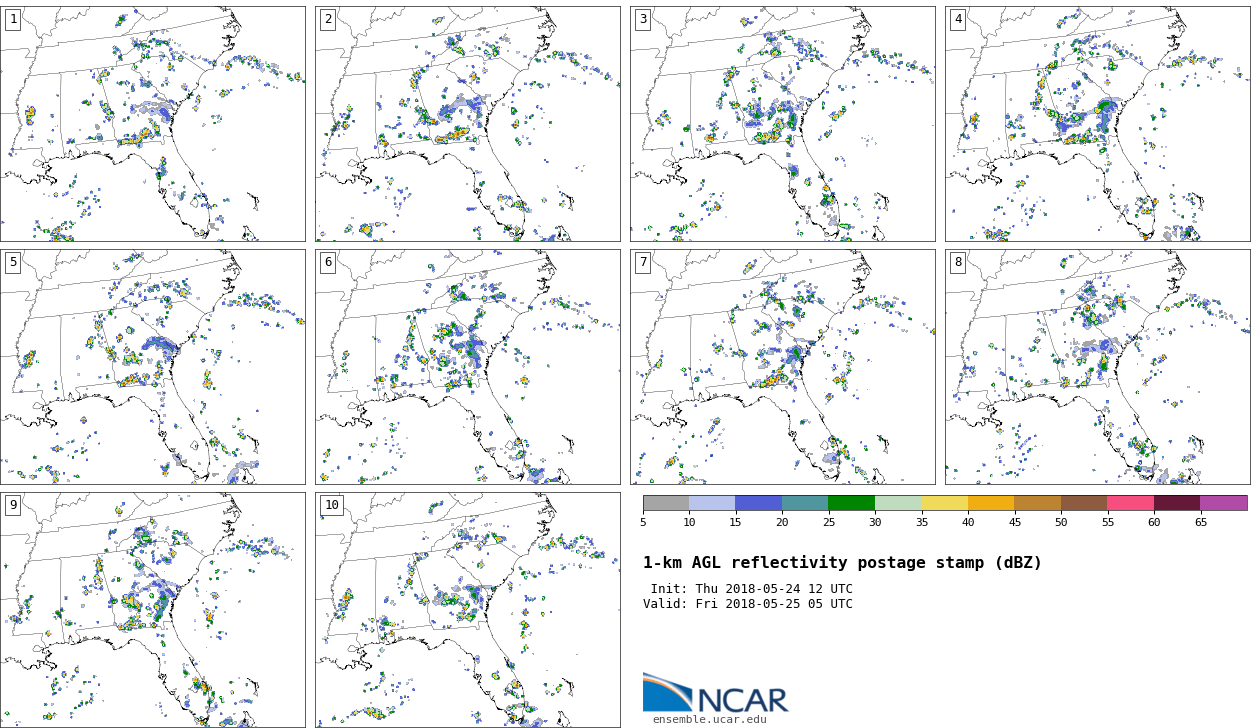This screenshot has width=1260, height=728.
Task: Open ensemble member 7 reflectivity map
Action: tap(782, 367)
